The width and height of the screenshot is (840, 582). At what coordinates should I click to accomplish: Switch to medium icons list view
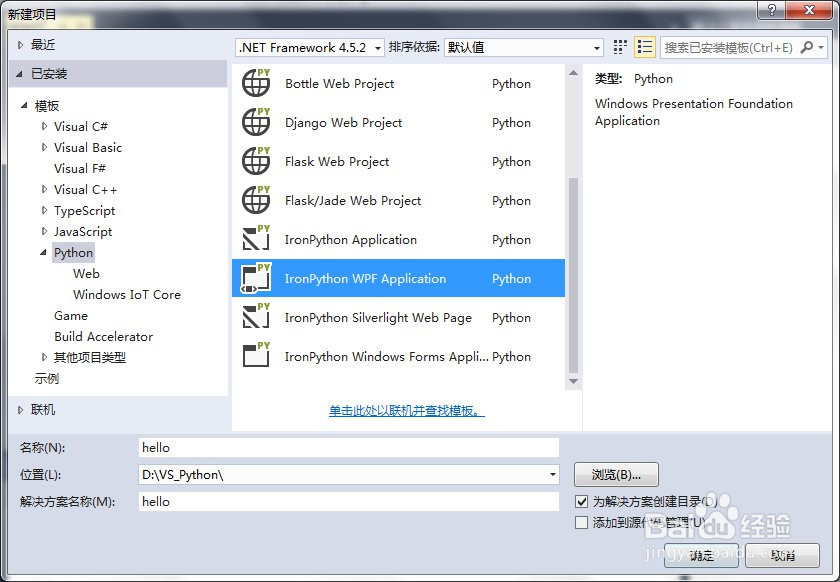coord(644,47)
